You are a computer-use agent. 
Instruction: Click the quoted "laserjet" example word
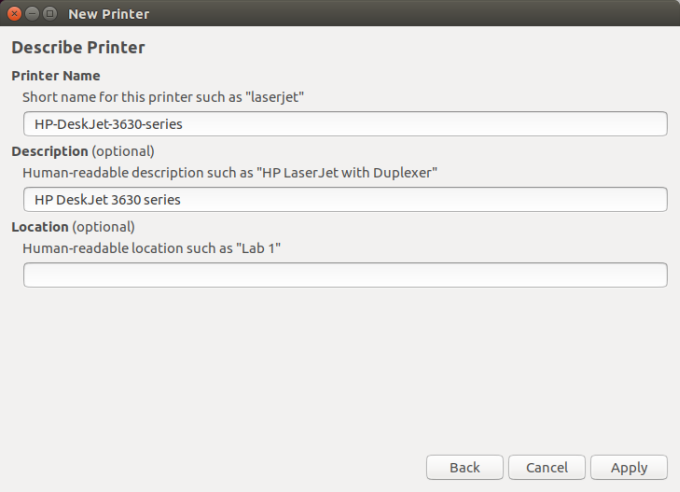coord(273,97)
